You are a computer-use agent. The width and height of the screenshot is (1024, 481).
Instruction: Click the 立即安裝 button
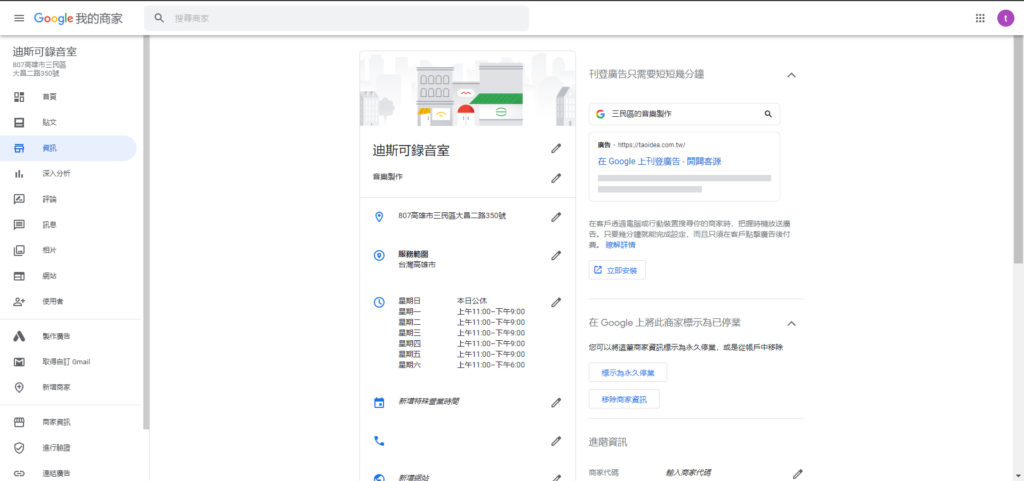click(x=617, y=270)
